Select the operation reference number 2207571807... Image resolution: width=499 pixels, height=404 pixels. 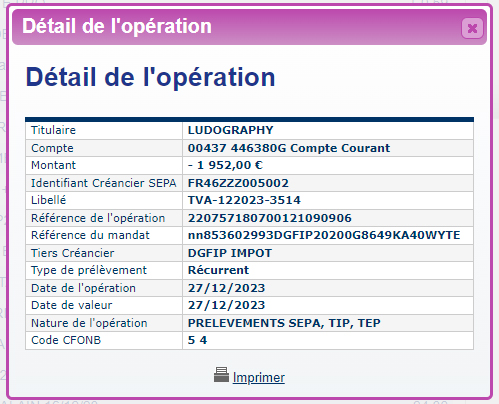(270, 218)
